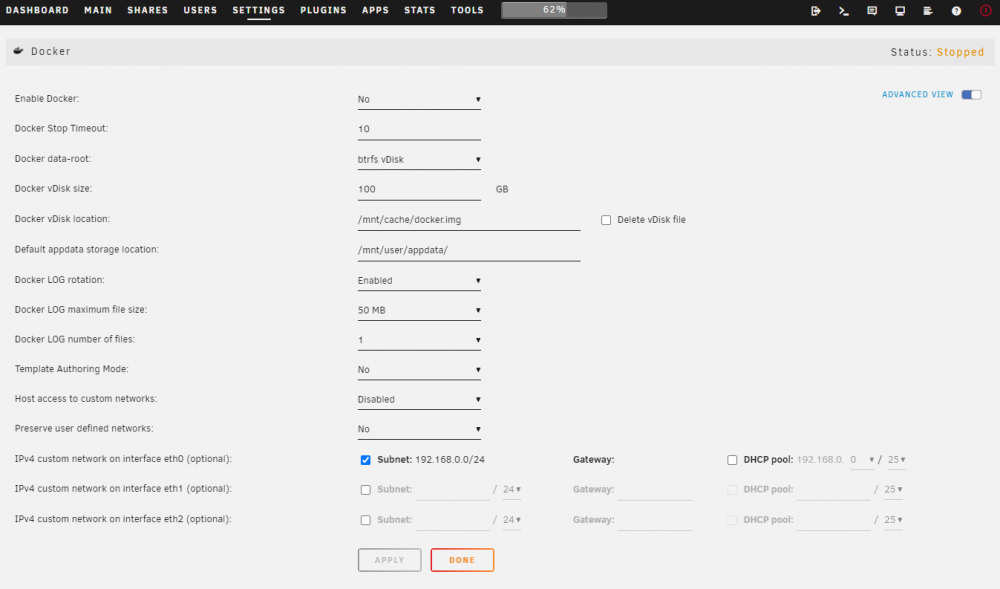The width and height of the screenshot is (1000, 589).
Task: Click the Default appdata storage location field
Action: click(x=469, y=251)
